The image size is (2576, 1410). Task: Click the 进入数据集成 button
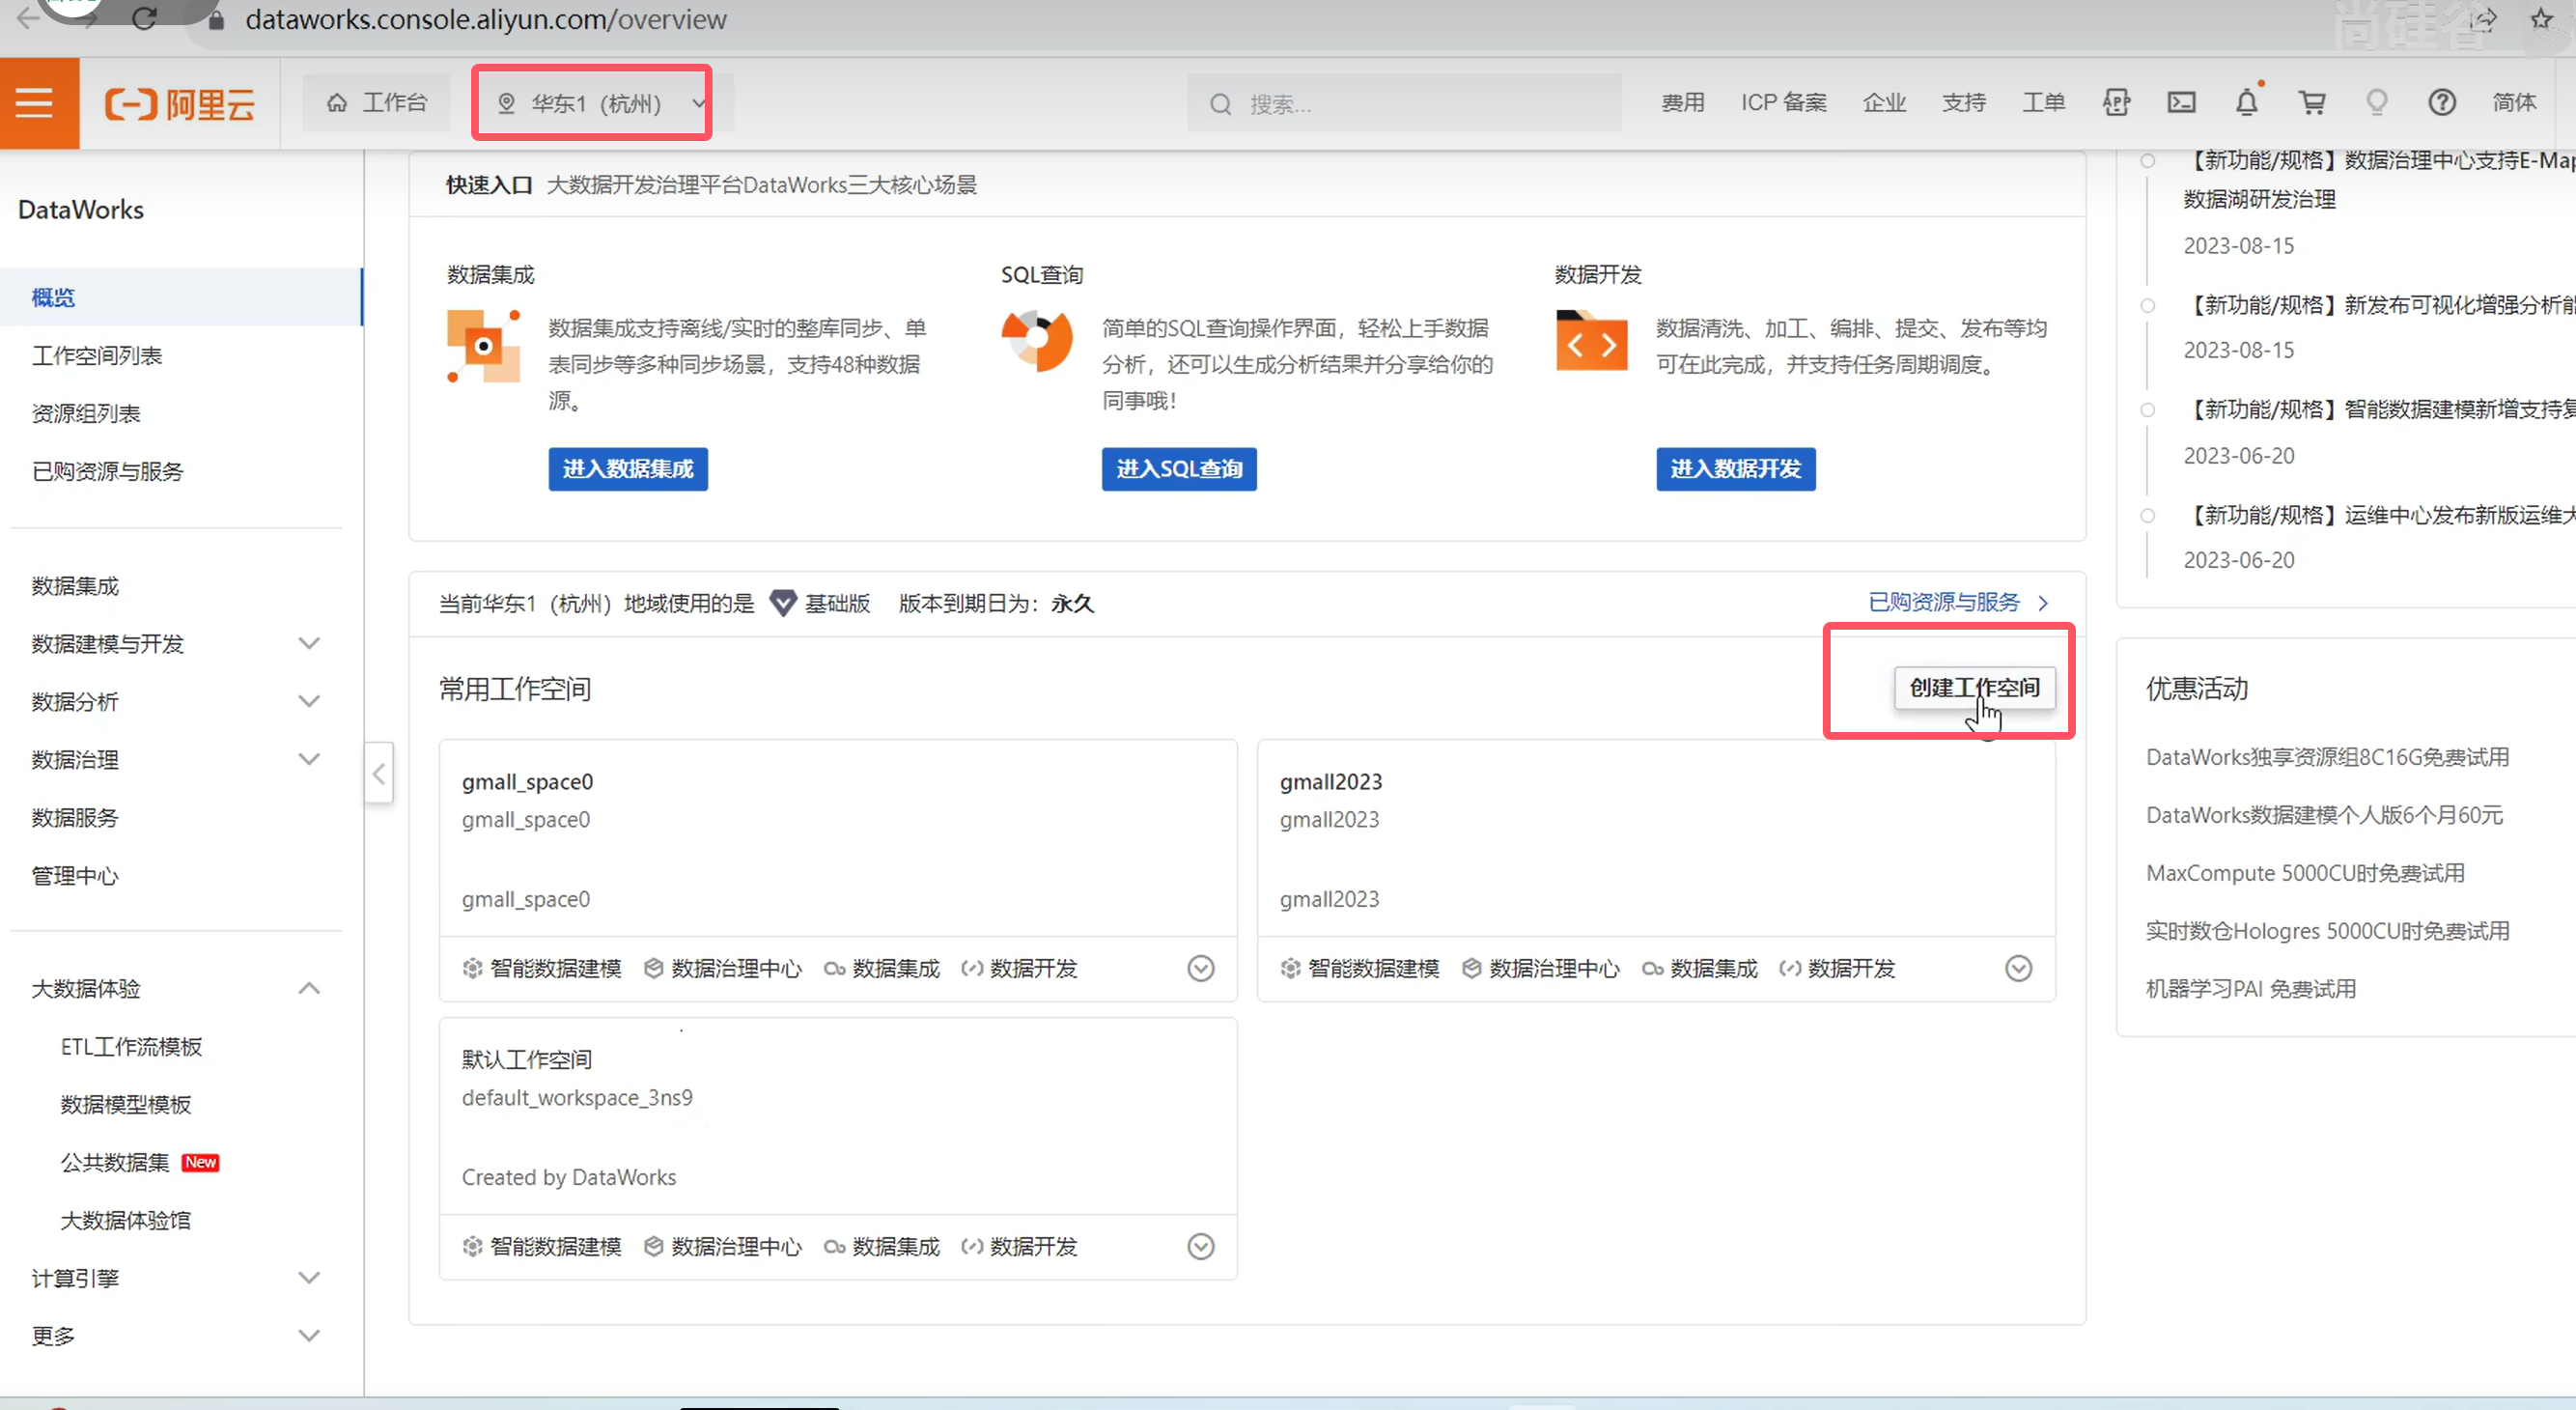[627, 469]
